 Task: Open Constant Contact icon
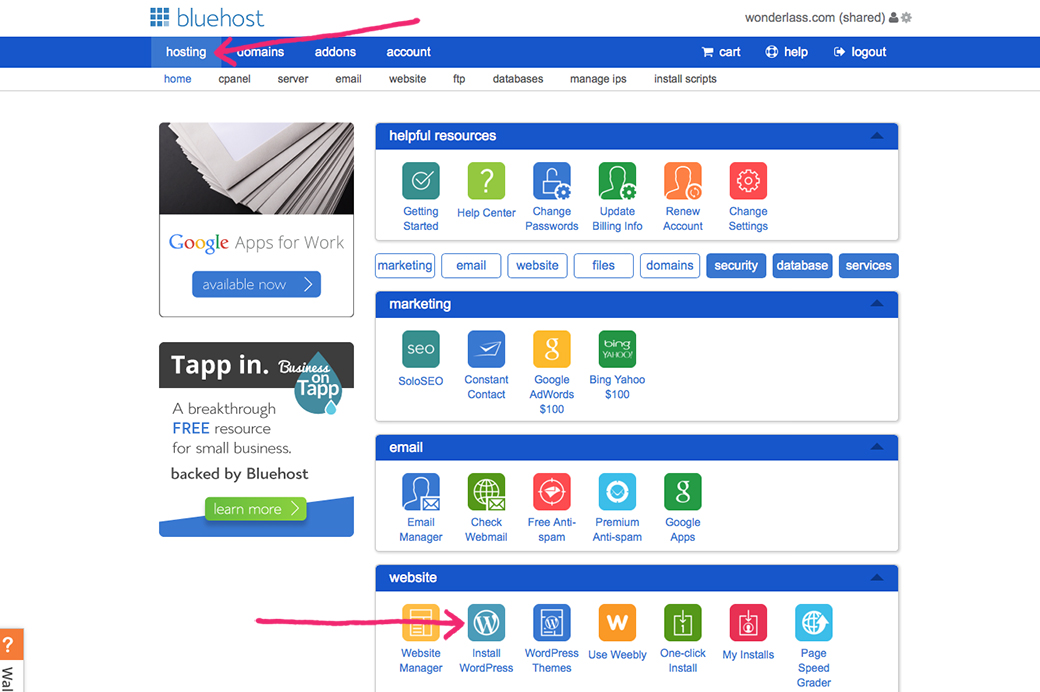click(486, 349)
